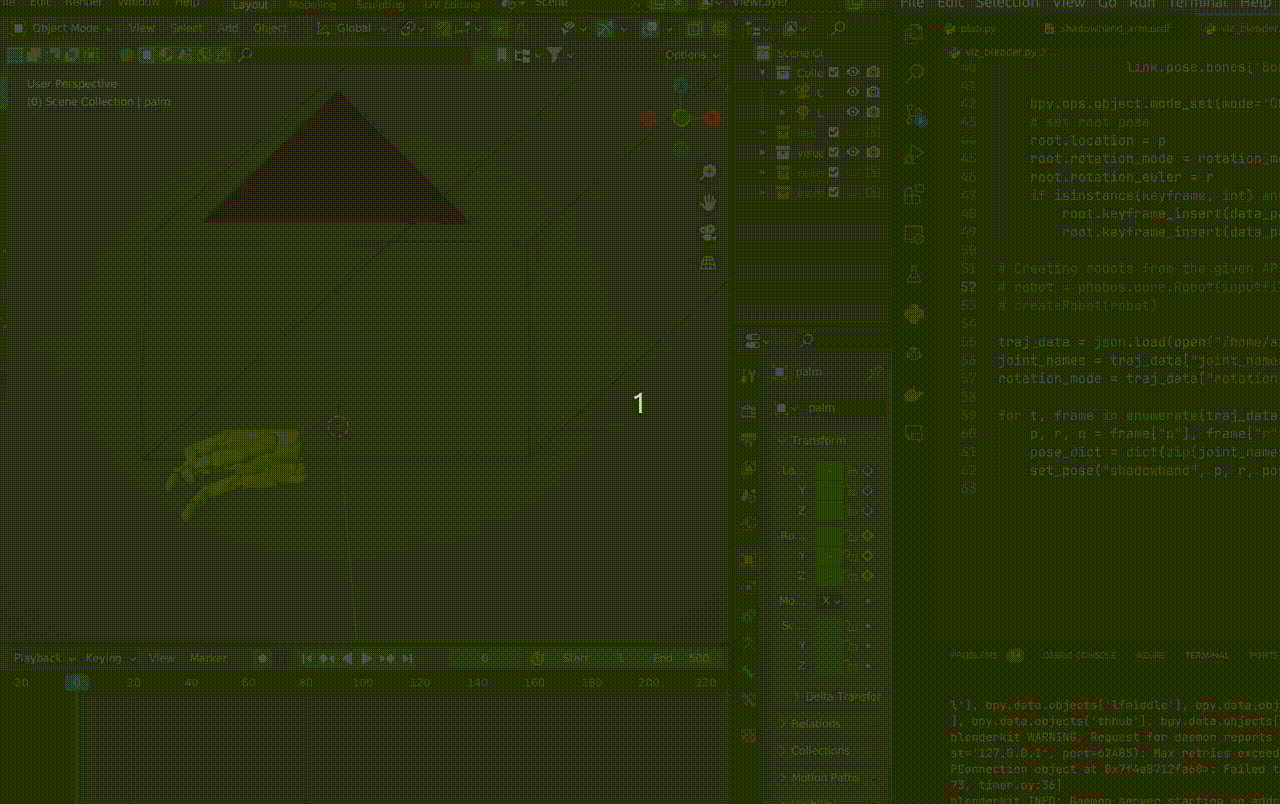This screenshot has width=1280, height=804.
Task: Open the Object Mode dropdown
Action: coord(62,28)
